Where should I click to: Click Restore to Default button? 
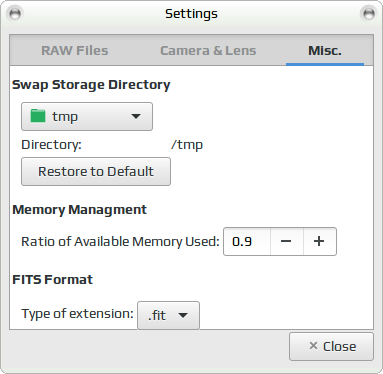pyautogui.click(x=96, y=172)
